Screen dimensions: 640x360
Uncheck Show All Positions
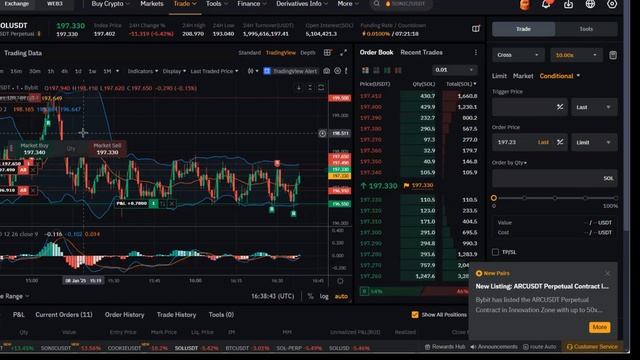tap(415, 315)
